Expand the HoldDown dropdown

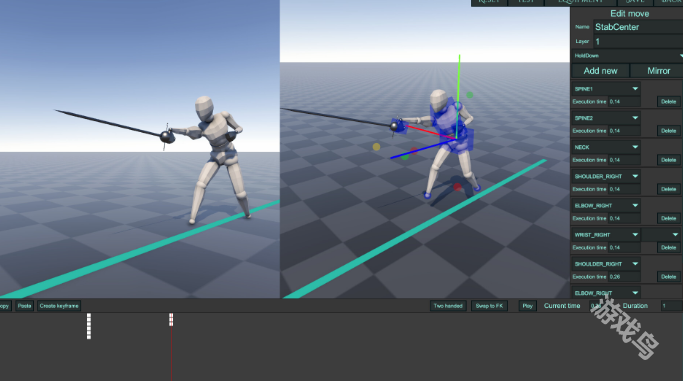click(627, 56)
